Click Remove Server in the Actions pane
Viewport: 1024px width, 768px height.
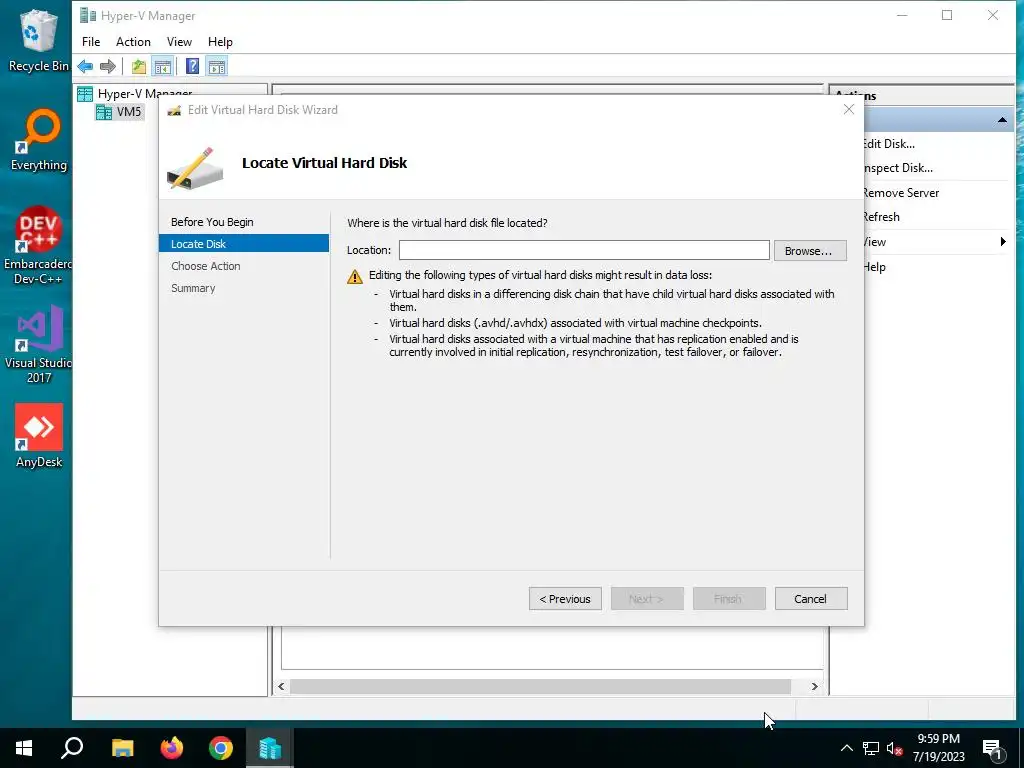901,193
